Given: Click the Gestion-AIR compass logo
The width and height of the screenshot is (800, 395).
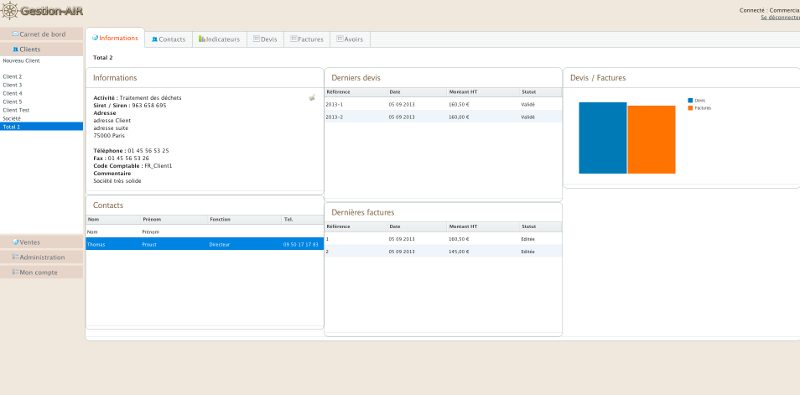Looking at the screenshot, I should click(10, 11).
